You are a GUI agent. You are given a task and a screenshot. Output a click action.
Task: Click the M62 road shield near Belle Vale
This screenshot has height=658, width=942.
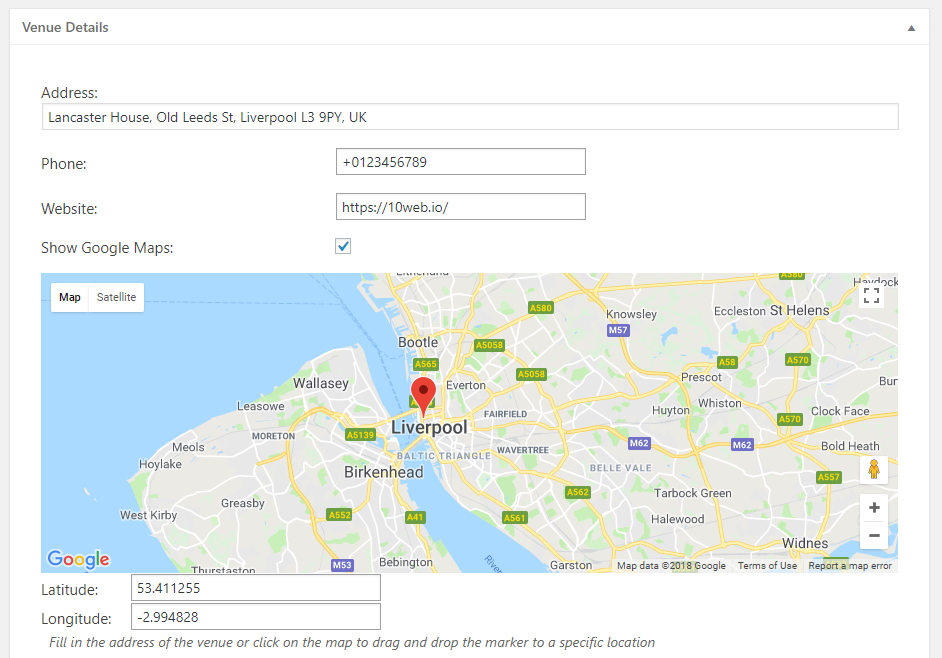pos(639,443)
